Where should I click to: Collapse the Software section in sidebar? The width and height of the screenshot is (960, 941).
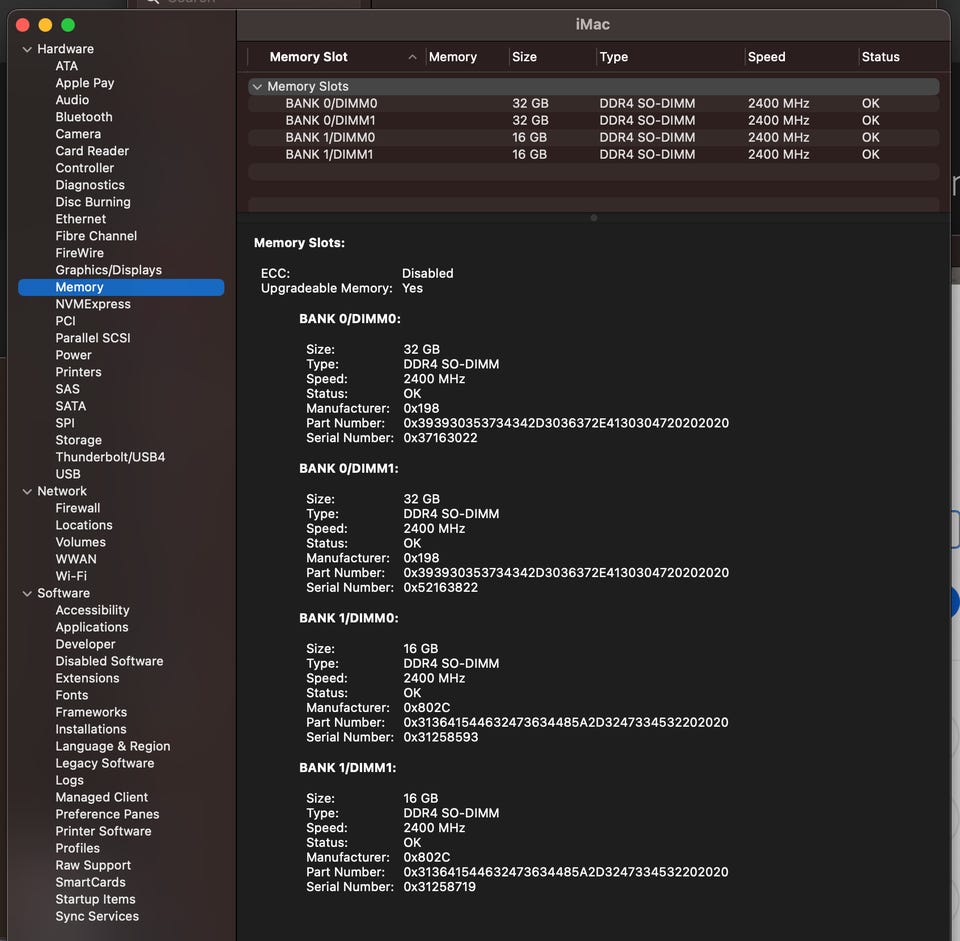(27, 593)
